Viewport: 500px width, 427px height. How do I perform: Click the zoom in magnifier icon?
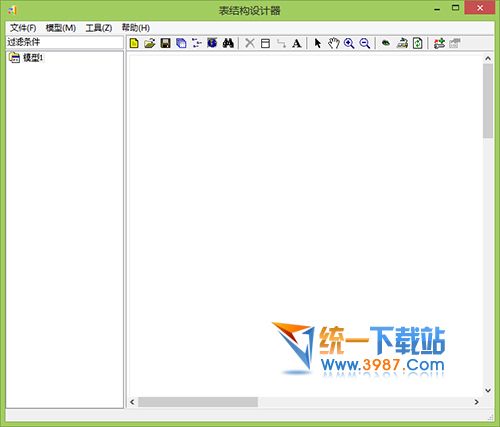point(349,43)
